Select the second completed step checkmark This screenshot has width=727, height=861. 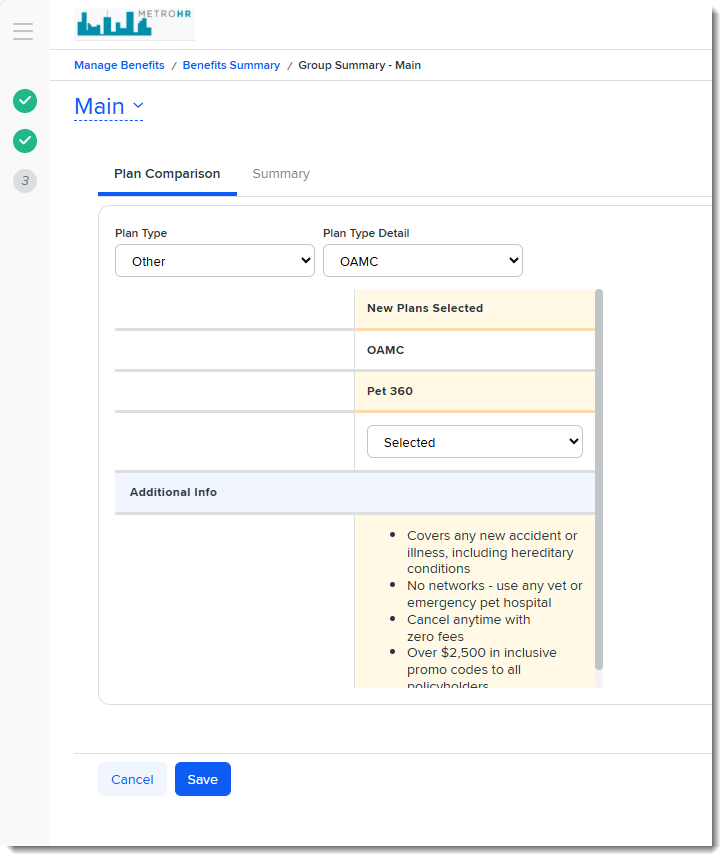coord(25,141)
